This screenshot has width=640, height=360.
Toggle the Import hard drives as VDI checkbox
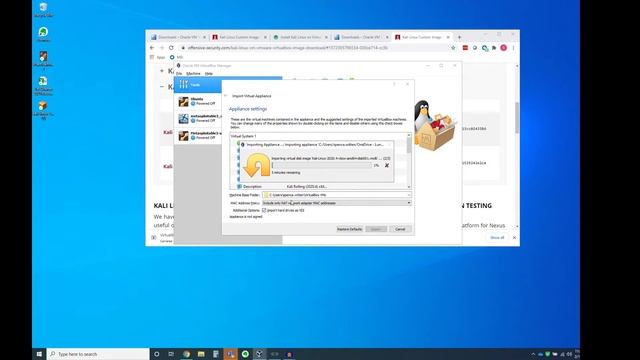[x=264, y=210]
